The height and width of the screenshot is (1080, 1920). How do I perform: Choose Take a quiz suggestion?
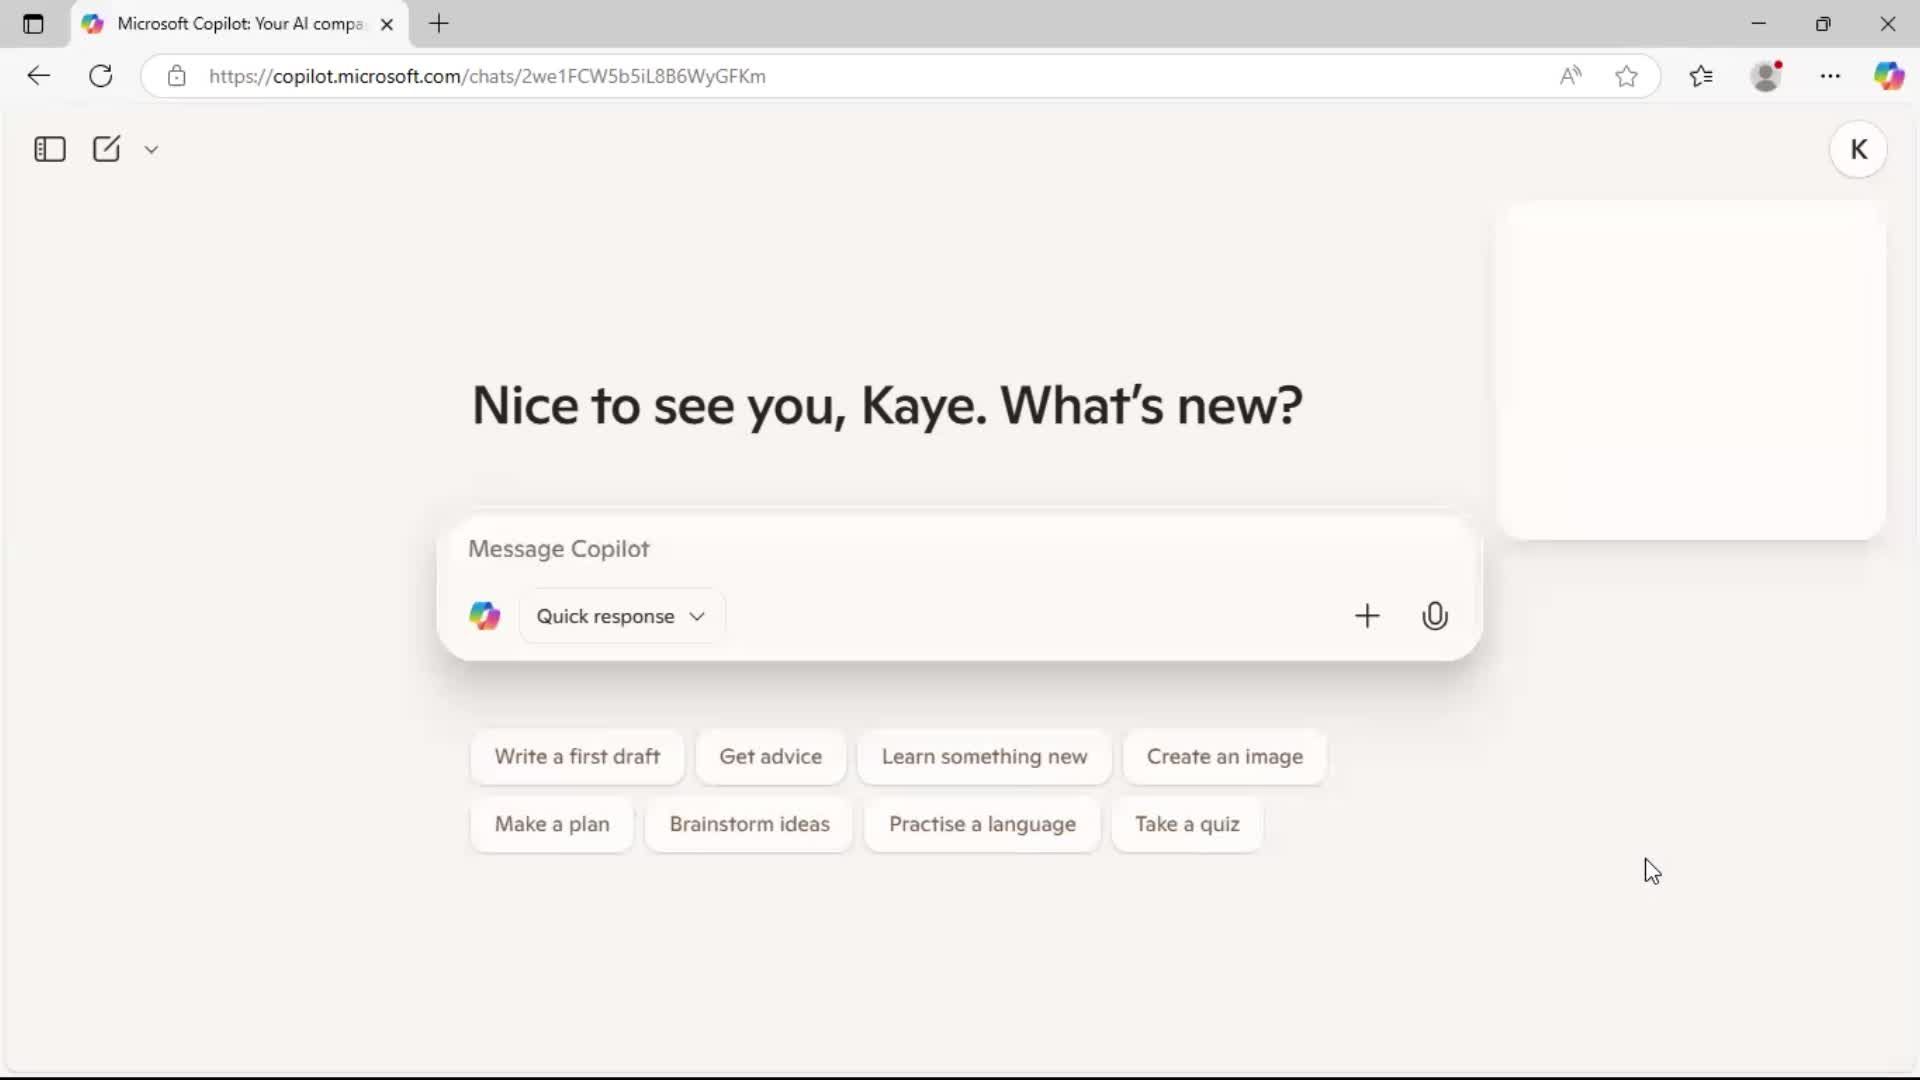pos(1187,824)
